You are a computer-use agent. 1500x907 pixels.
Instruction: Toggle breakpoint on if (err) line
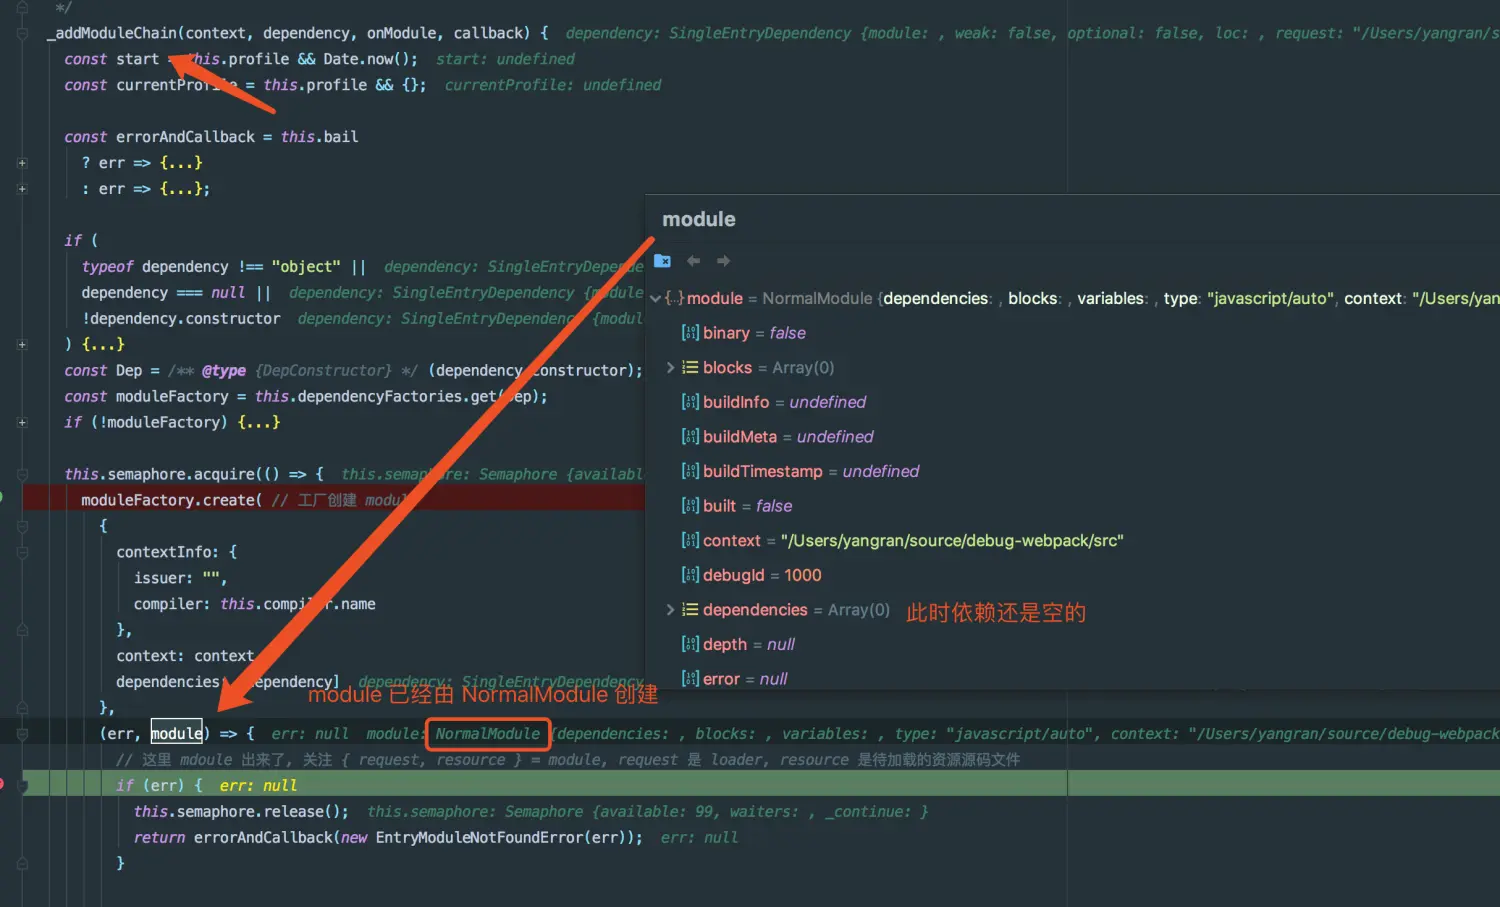click(x=3, y=784)
